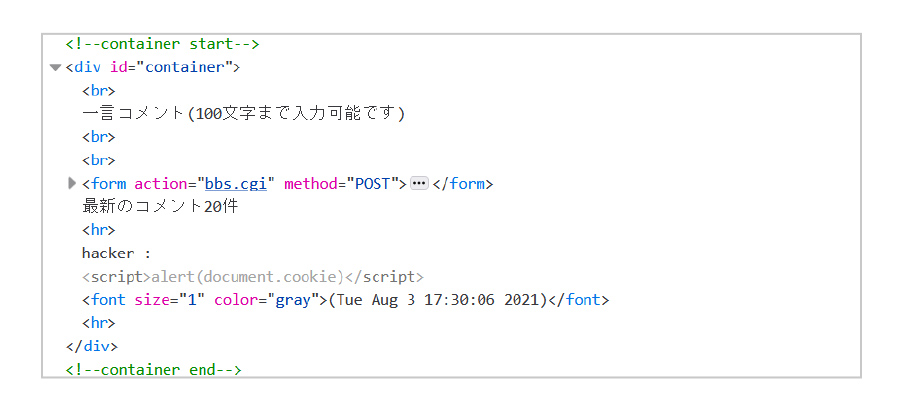Select the first br tag under container
The height and width of the screenshot is (410, 900).
(x=99, y=91)
